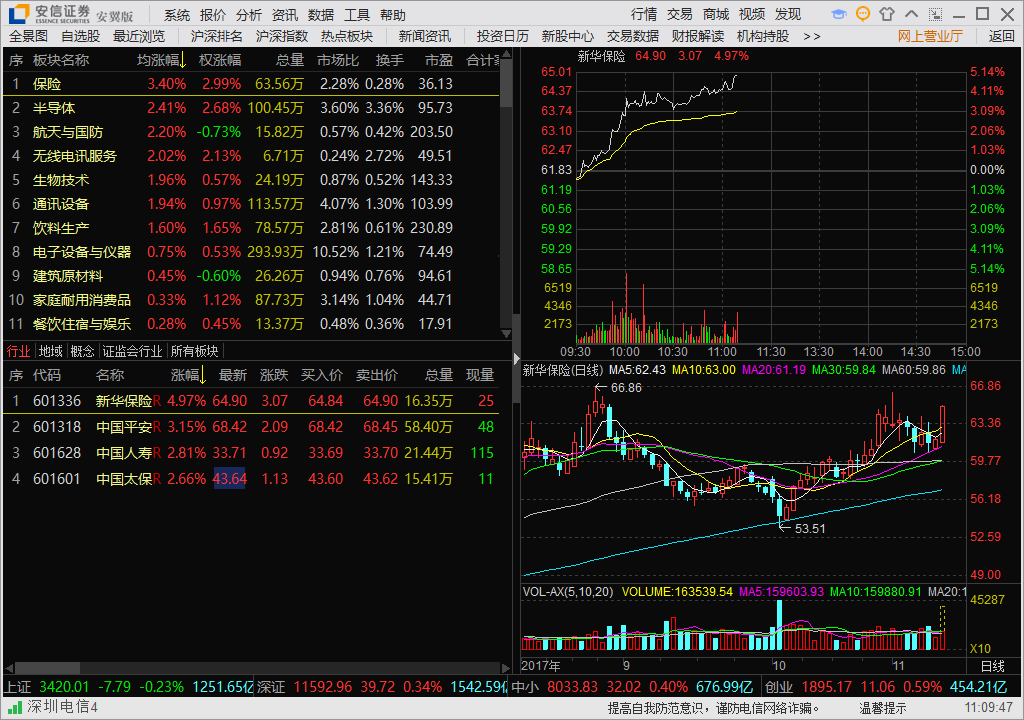Click the R marker beside 中国平安
The image size is (1024, 720).
[x=157, y=427]
